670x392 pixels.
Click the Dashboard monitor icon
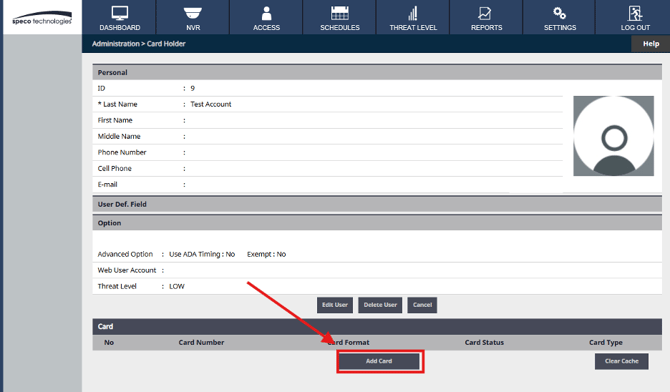(120, 13)
